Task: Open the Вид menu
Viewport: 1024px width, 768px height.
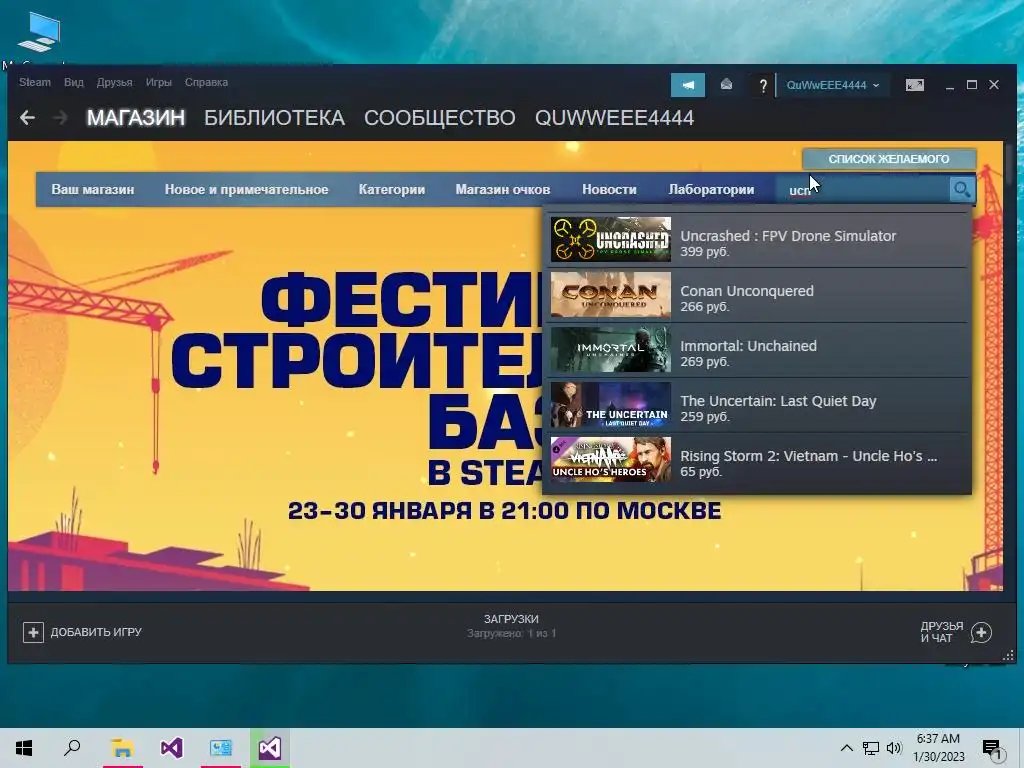Action: pos(74,82)
